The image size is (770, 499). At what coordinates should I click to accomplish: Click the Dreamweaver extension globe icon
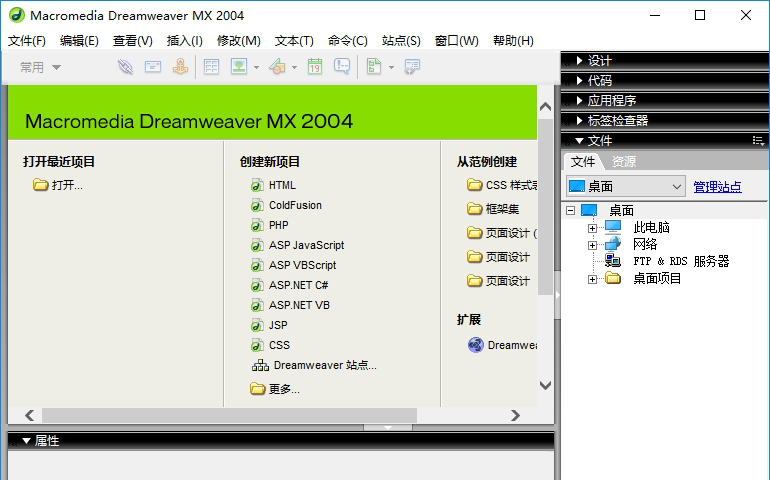click(475, 345)
